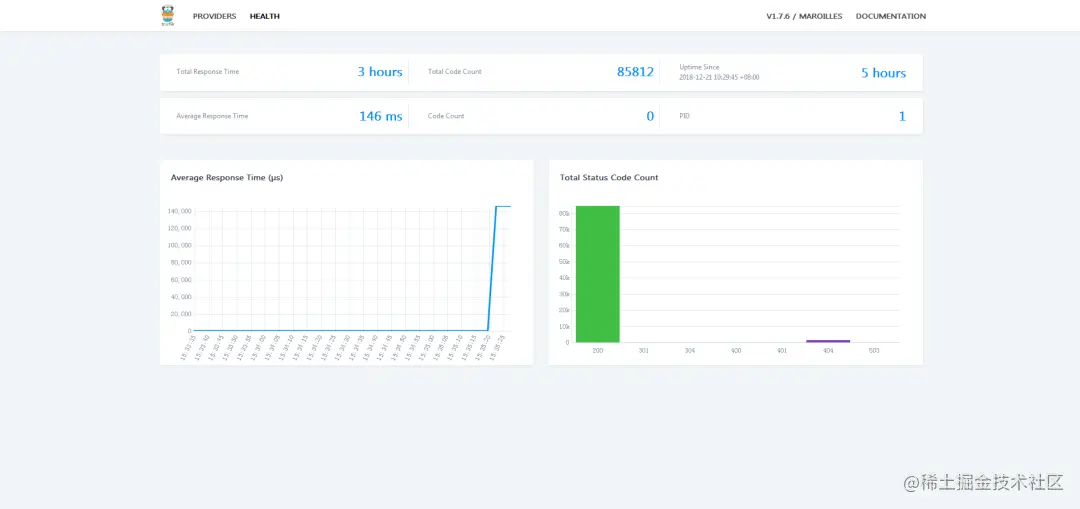Image resolution: width=1080 pixels, height=509 pixels.
Task: Click the purple 404 status bar
Action: (x=828, y=341)
